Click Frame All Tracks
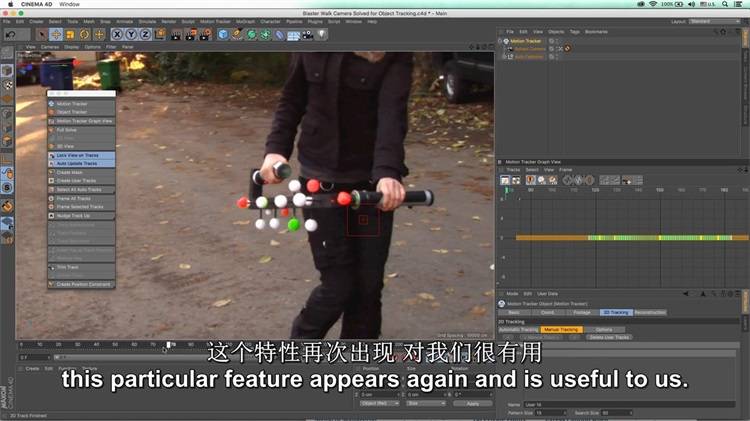The height and width of the screenshot is (421, 750). (81, 199)
